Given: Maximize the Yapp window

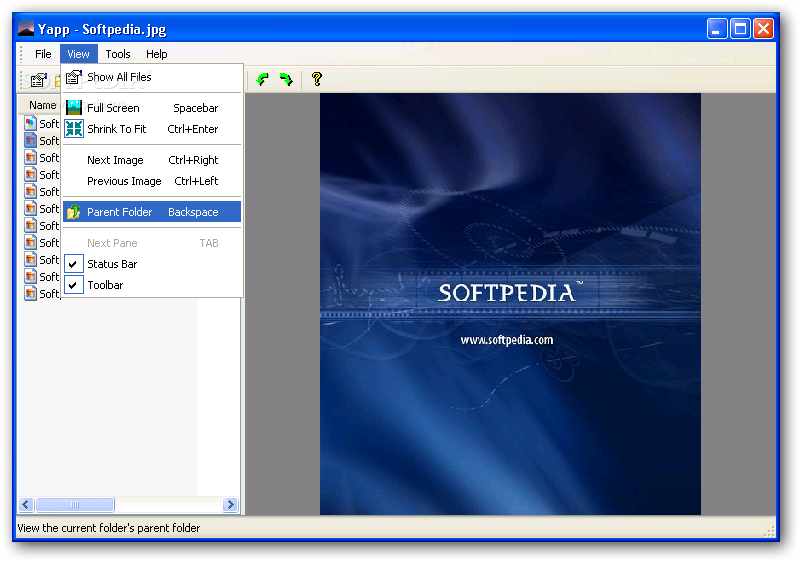Looking at the screenshot, I should tap(740, 29).
